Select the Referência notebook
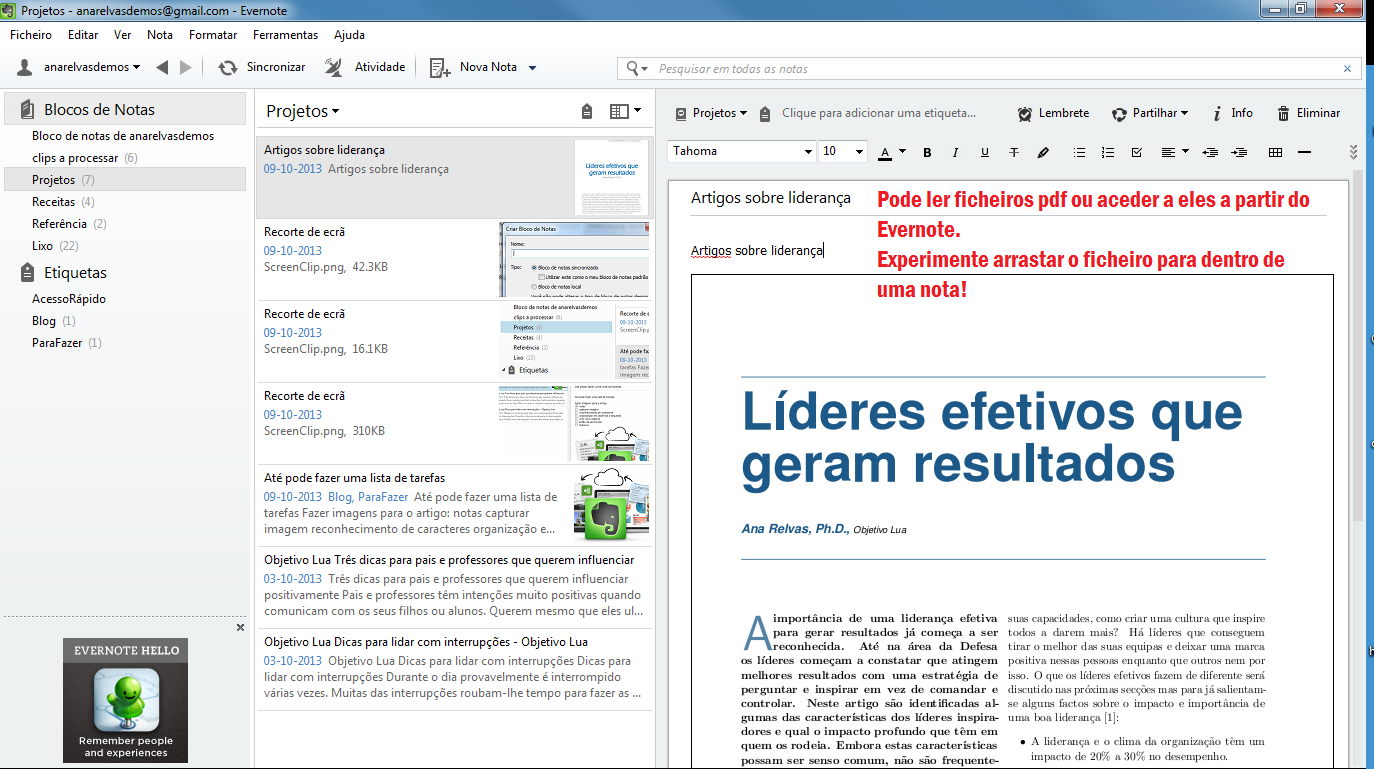Viewport: 1374px width, 769px height. [x=69, y=224]
